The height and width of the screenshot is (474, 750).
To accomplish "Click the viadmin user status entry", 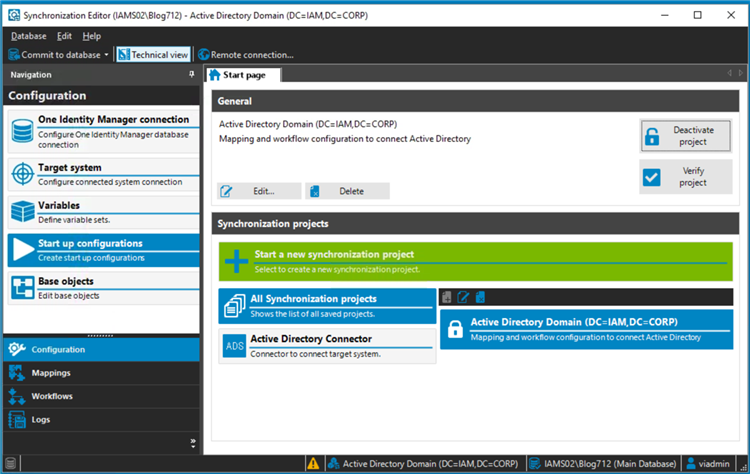I will [708, 463].
